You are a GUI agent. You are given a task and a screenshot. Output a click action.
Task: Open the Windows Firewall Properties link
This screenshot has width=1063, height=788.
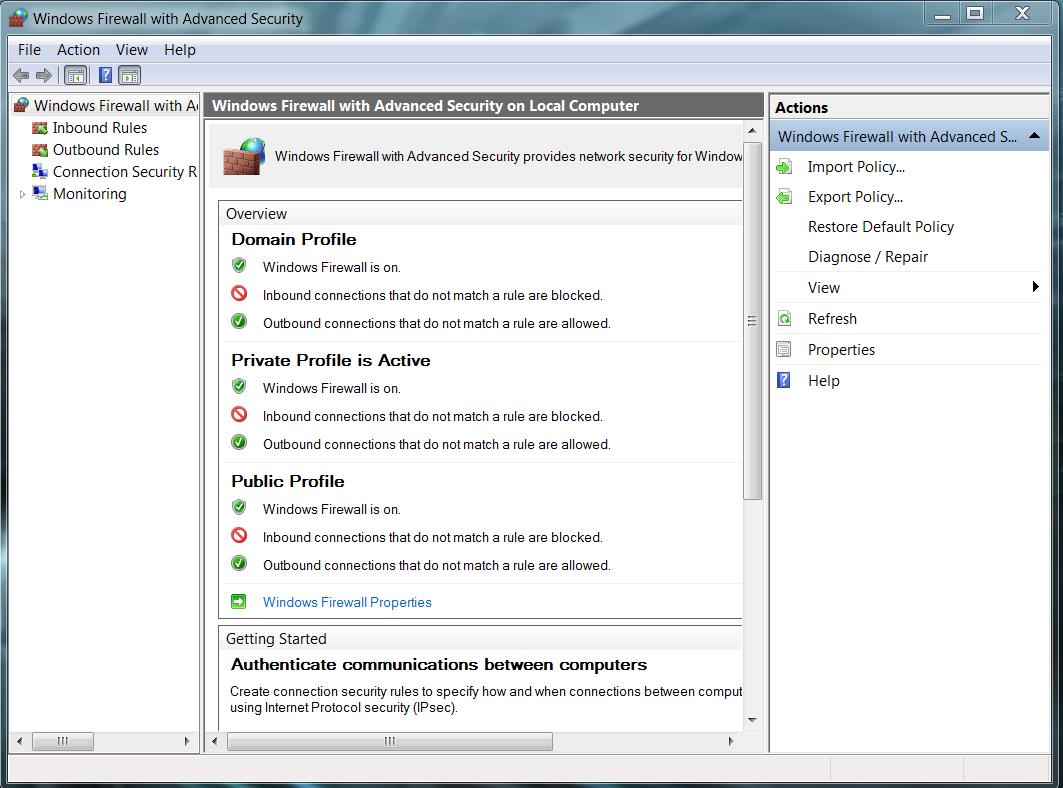click(347, 602)
